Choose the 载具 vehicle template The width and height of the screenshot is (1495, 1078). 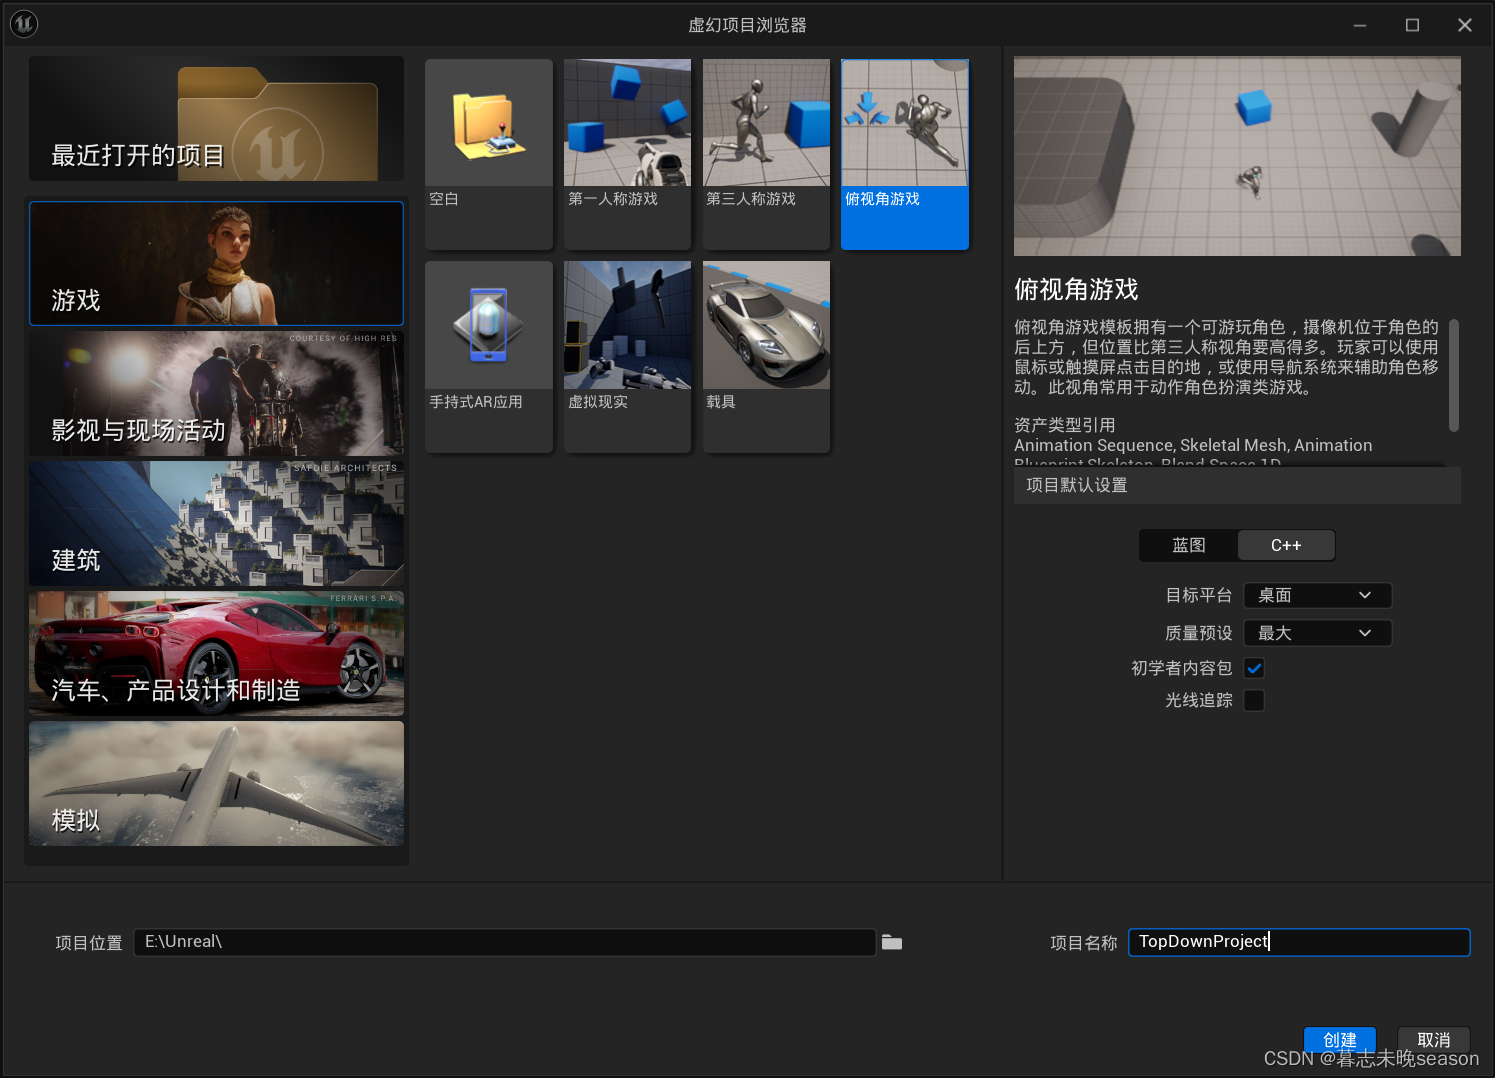tap(766, 357)
